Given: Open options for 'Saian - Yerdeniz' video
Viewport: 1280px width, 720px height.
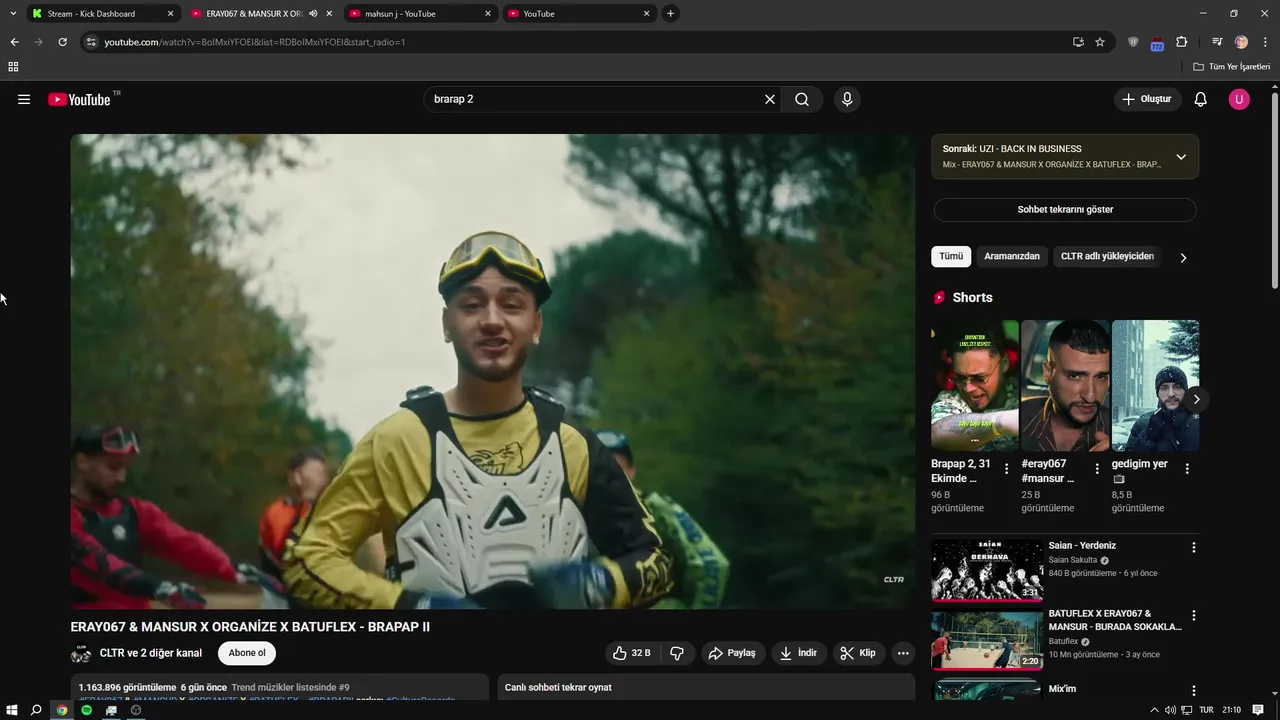Looking at the screenshot, I should pos(1193,548).
